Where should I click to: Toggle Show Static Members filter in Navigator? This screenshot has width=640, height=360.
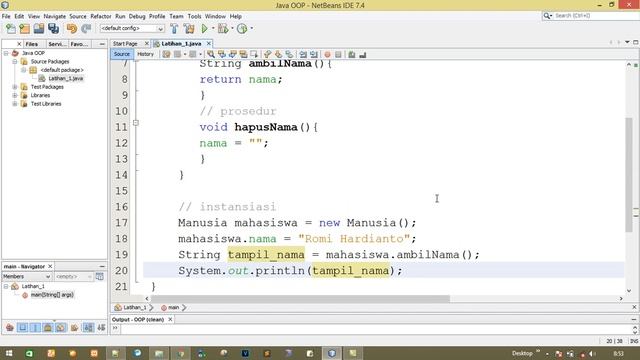pyautogui.click(x=35, y=327)
